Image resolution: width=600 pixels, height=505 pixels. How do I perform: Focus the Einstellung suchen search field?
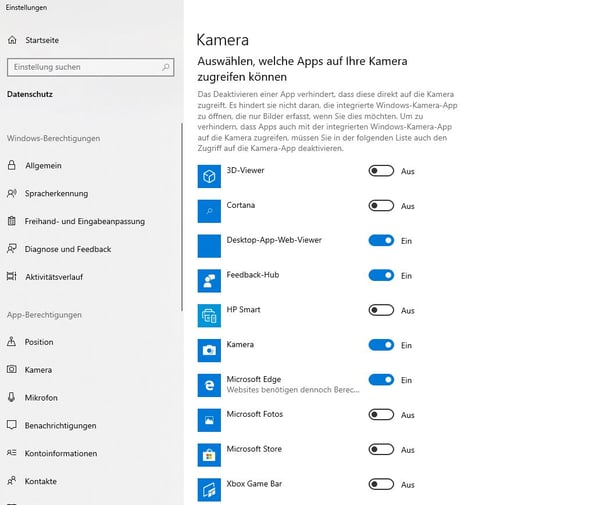point(90,67)
